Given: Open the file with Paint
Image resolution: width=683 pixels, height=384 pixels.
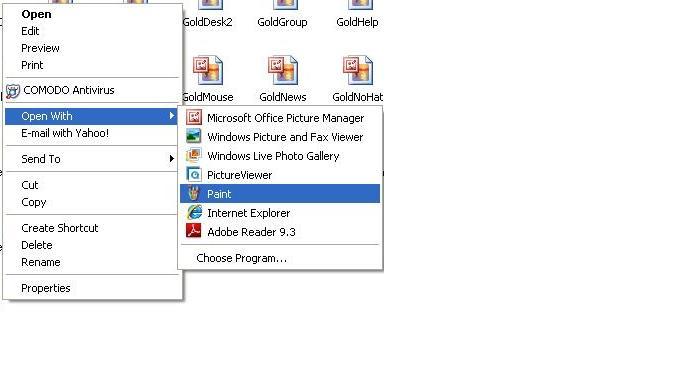Looking at the screenshot, I should pyautogui.click(x=280, y=193).
